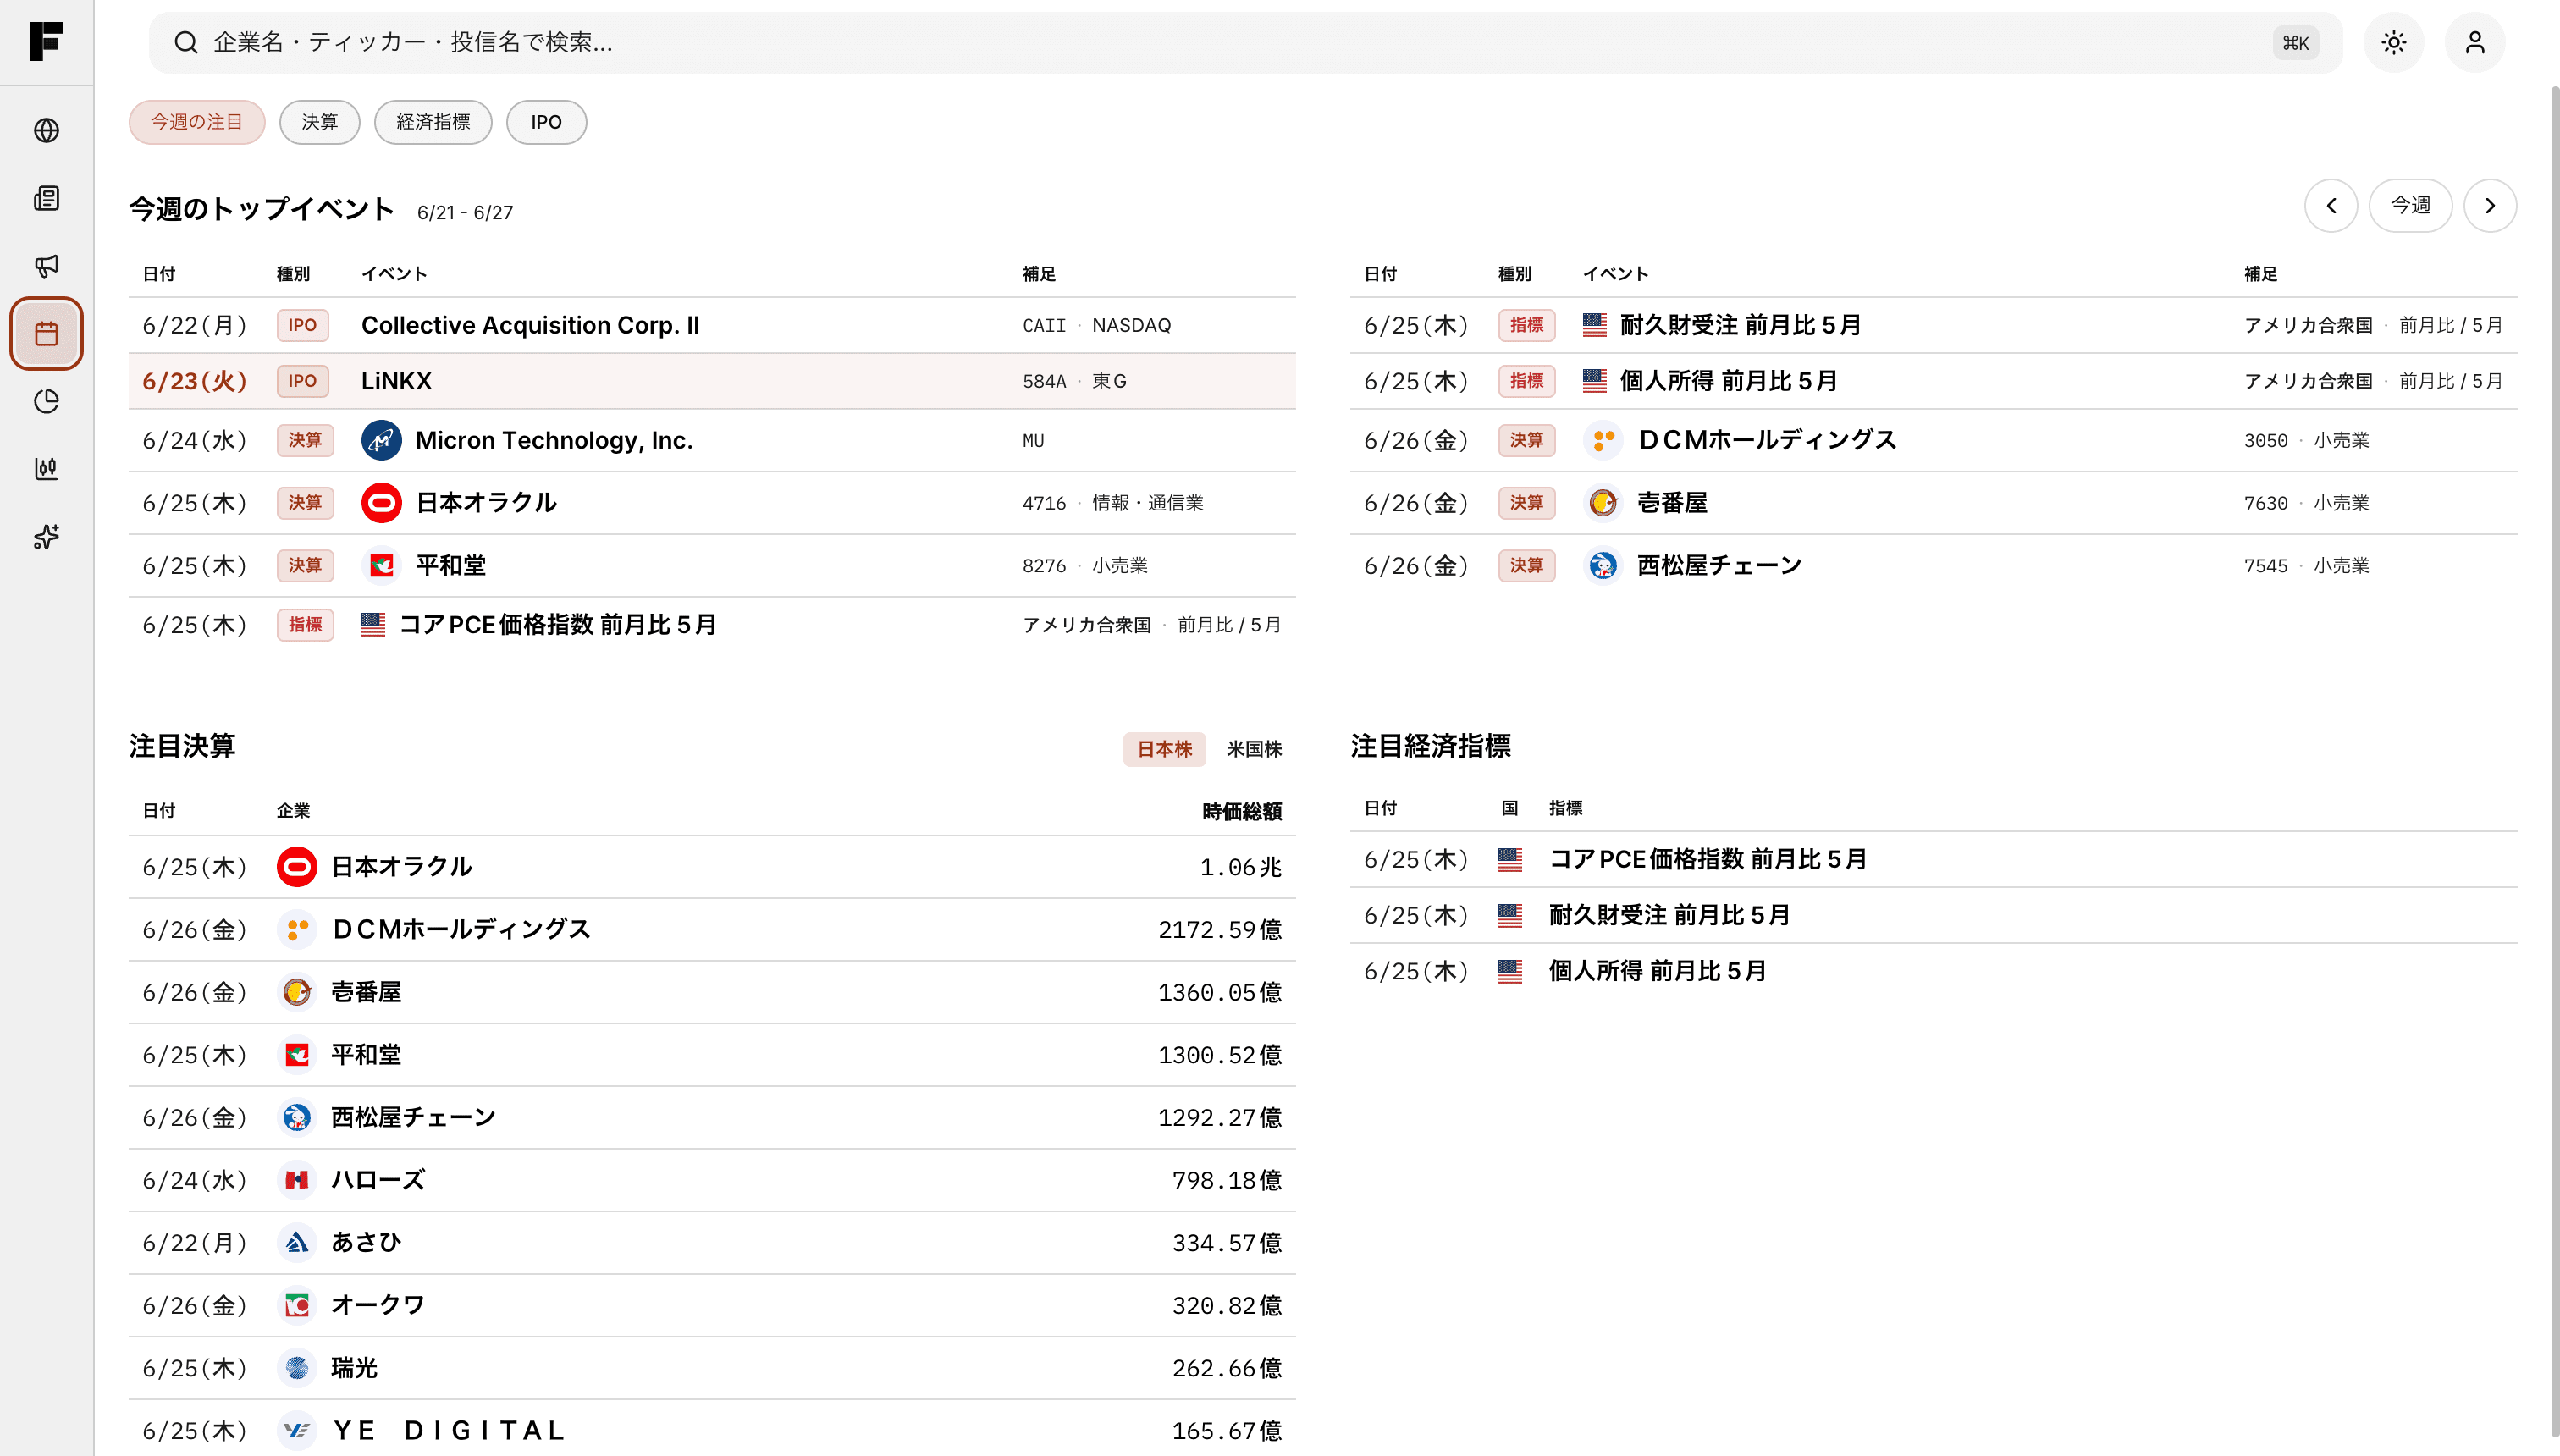Open 平和堂 in the top events table

point(712,566)
